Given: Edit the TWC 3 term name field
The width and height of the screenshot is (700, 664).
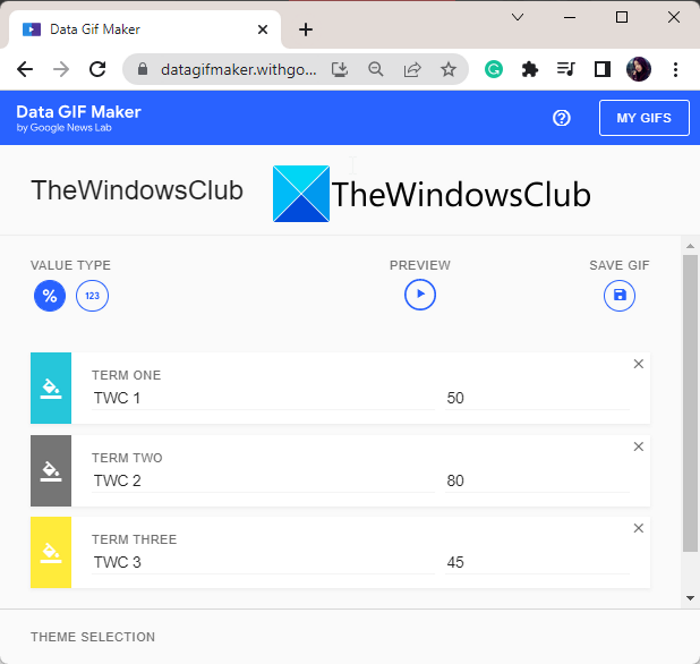Looking at the screenshot, I should pos(263,562).
